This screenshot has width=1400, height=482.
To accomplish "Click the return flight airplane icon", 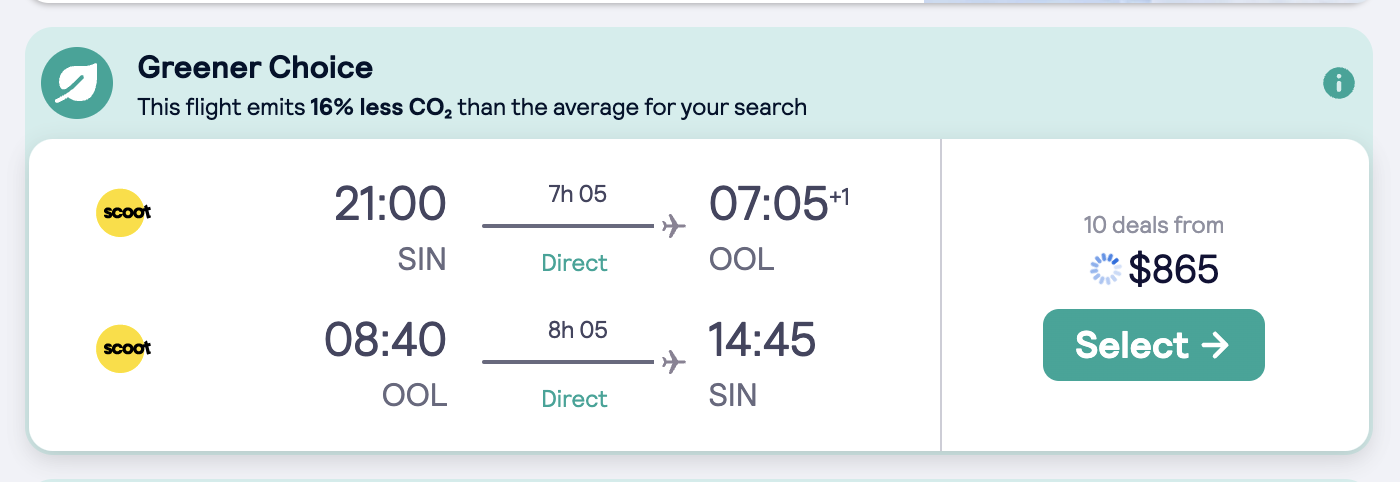I will coord(674,362).
